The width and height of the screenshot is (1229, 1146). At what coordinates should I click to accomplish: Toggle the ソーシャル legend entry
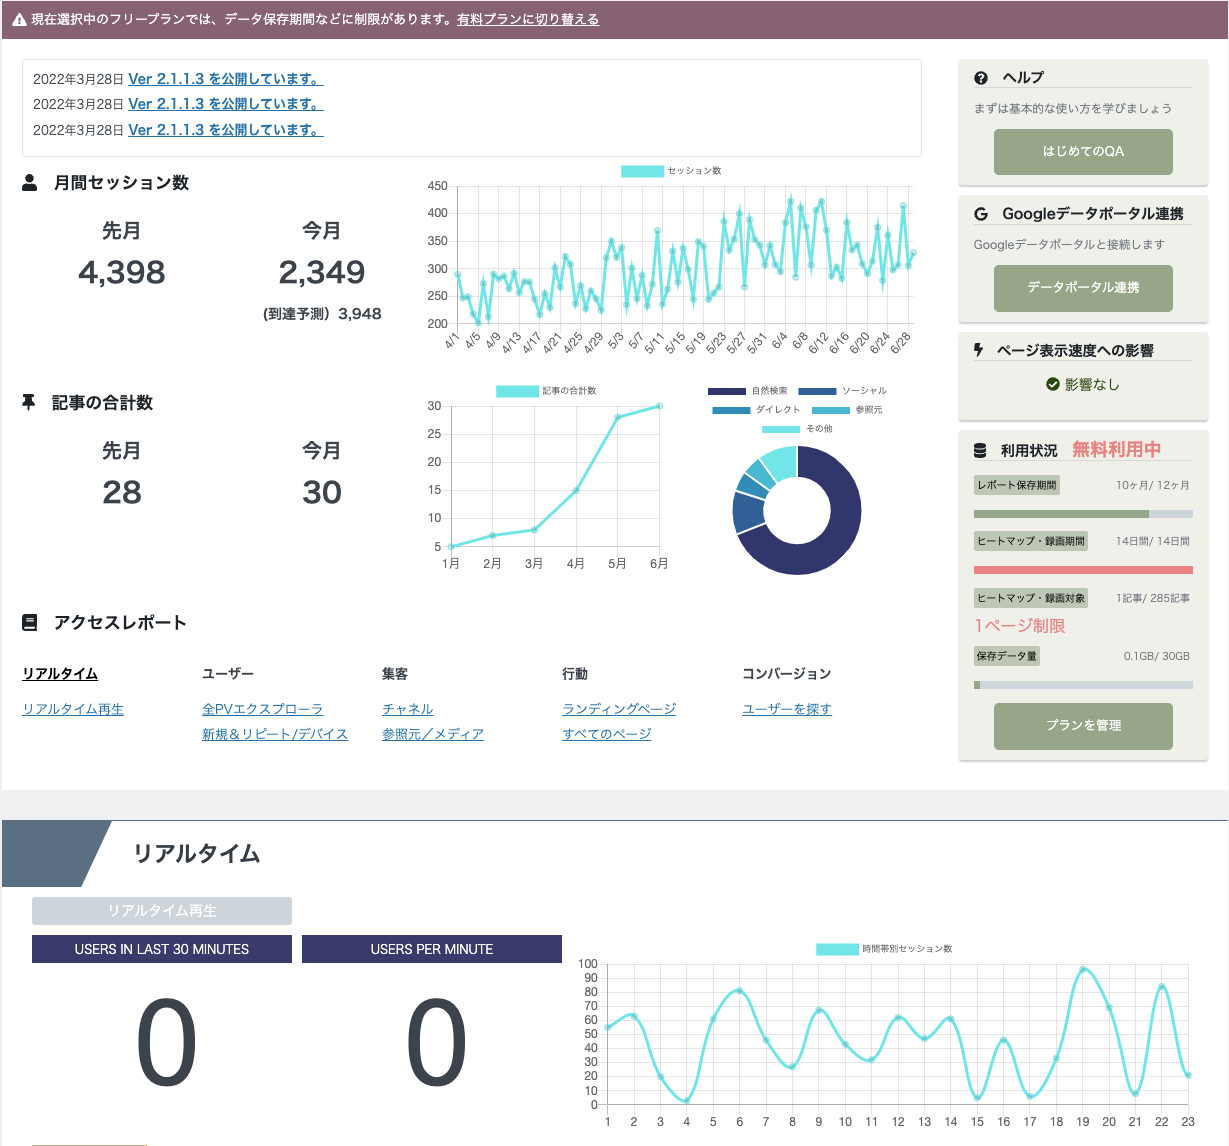pyautogui.click(x=842, y=391)
